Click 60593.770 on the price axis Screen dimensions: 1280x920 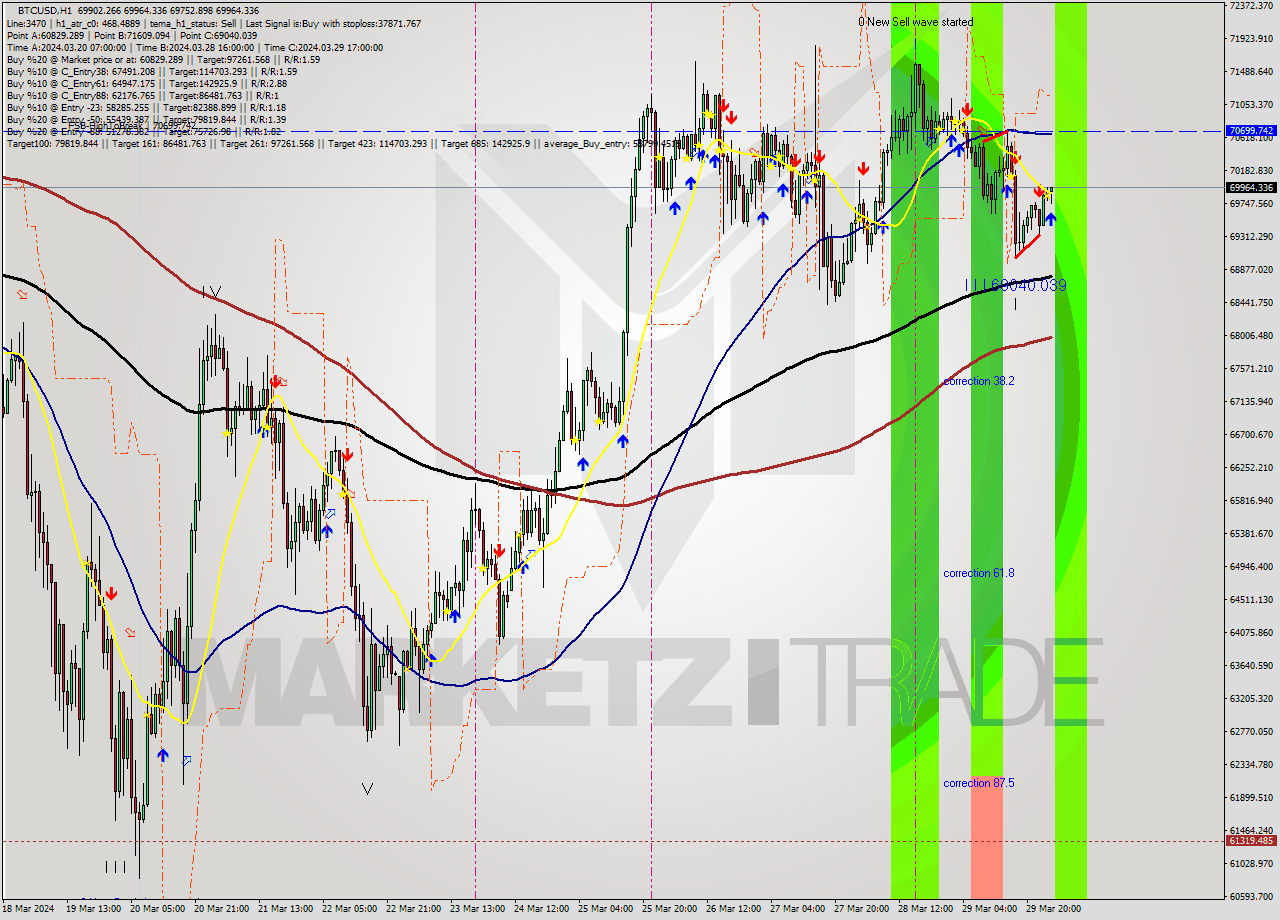coord(1251,896)
